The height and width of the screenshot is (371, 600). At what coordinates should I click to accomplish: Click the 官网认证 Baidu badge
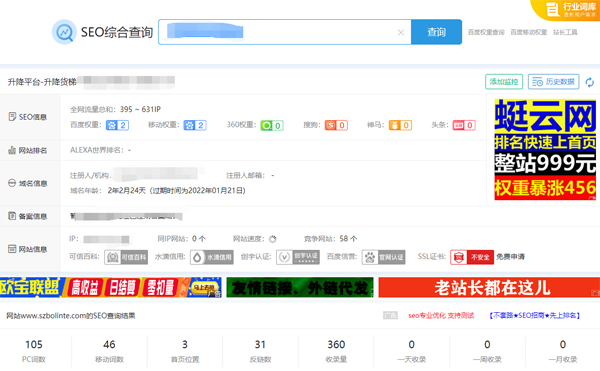383,257
